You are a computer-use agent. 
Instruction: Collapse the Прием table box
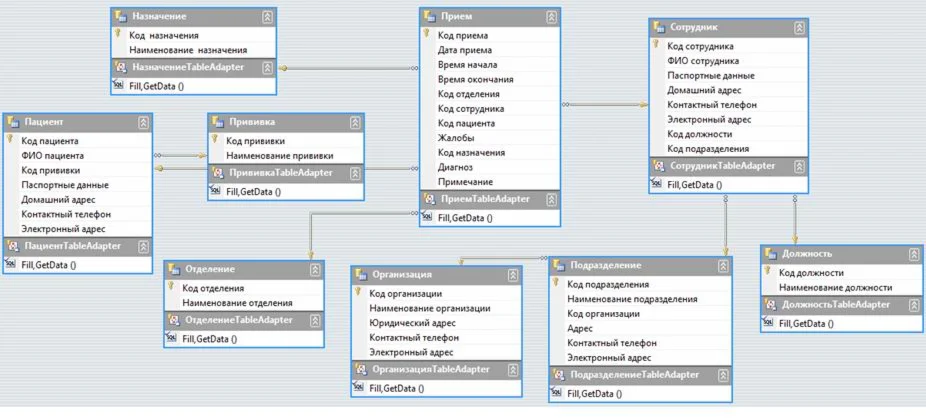coord(552,17)
